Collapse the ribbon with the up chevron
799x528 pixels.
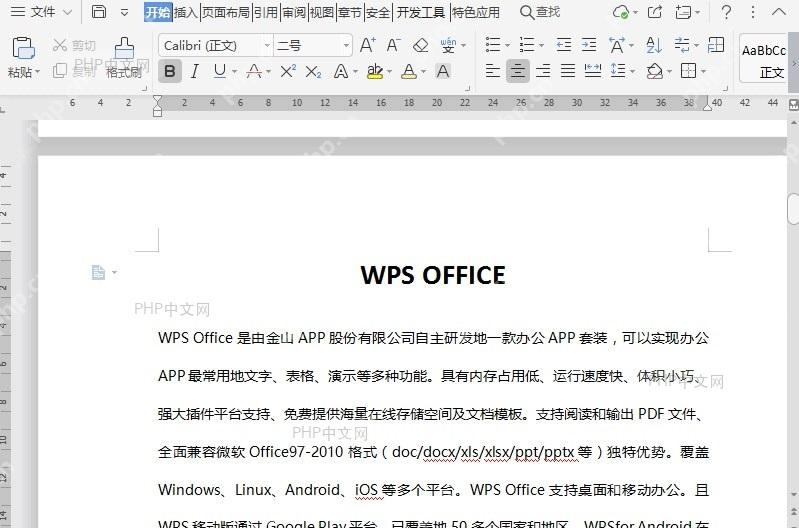point(779,12)
